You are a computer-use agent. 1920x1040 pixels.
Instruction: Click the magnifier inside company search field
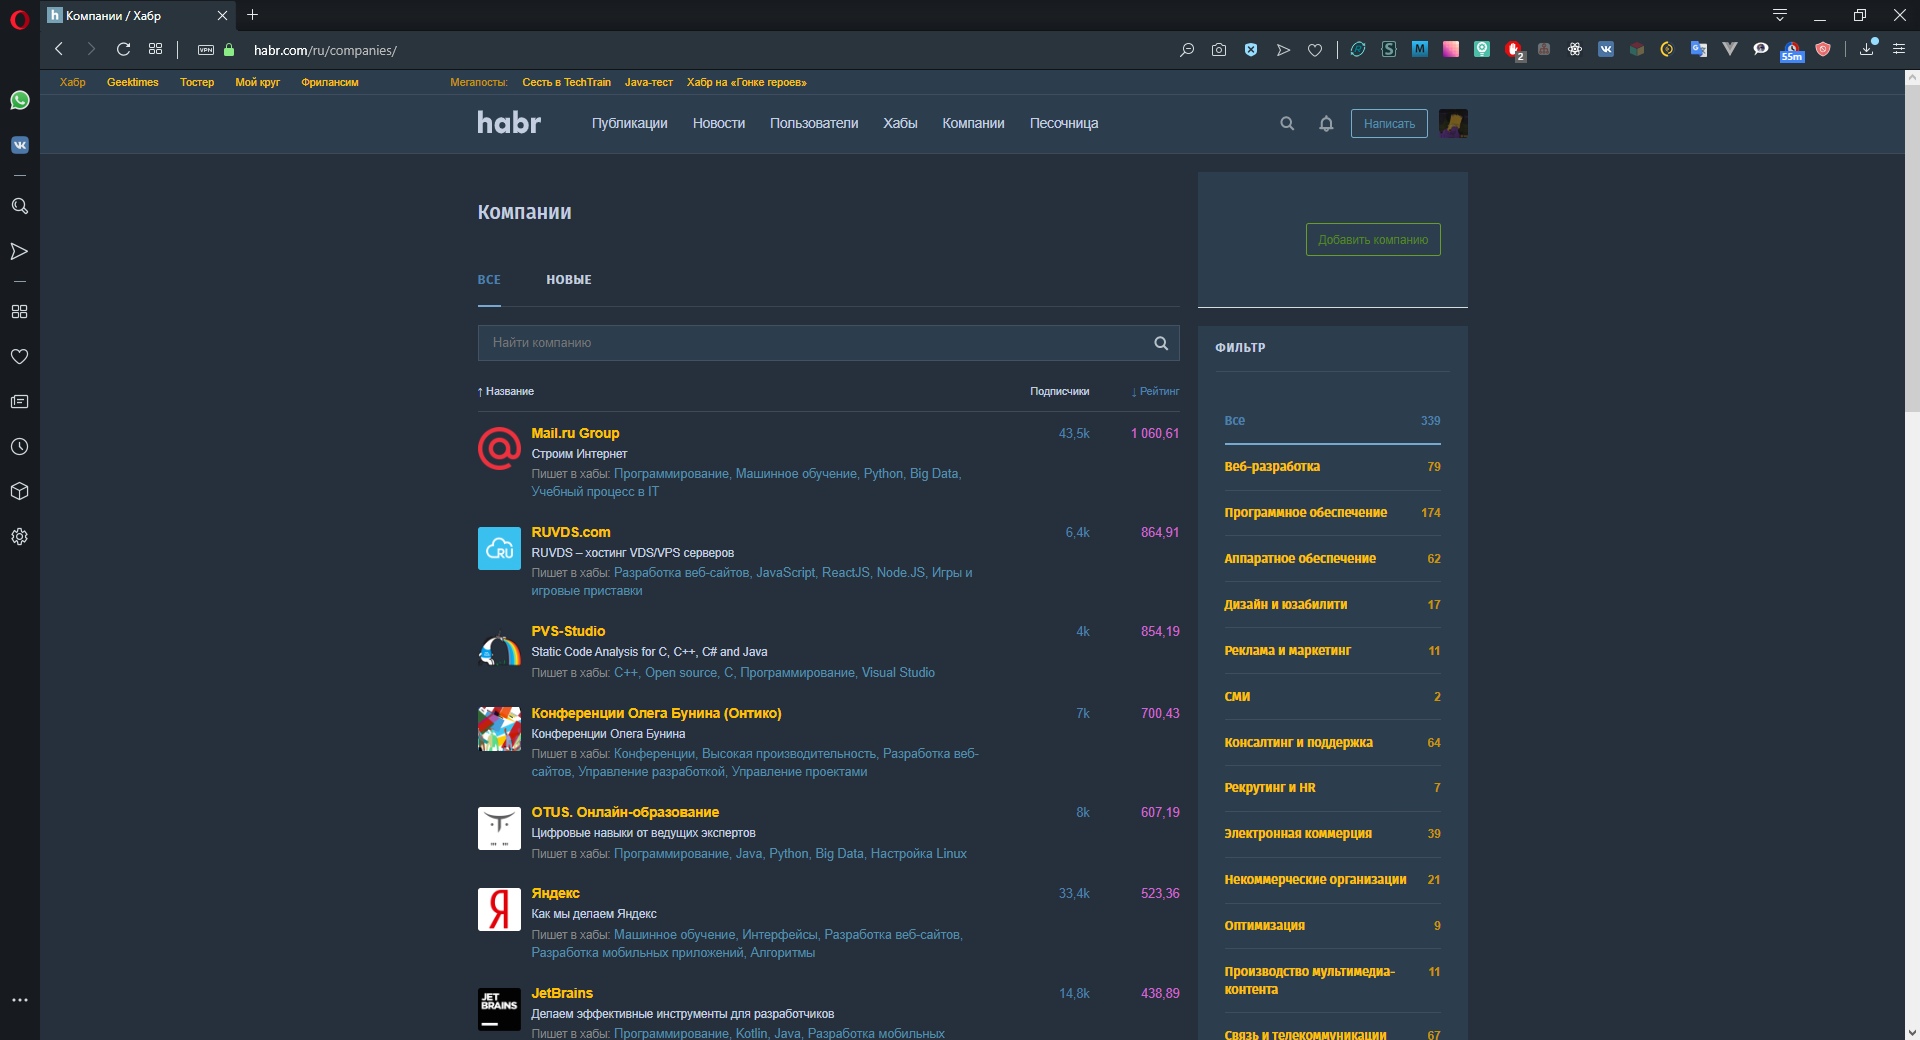click(1161, 343)
